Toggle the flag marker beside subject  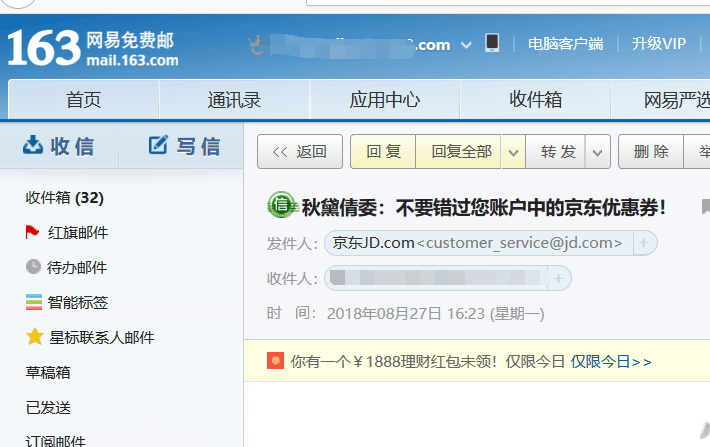705,206
